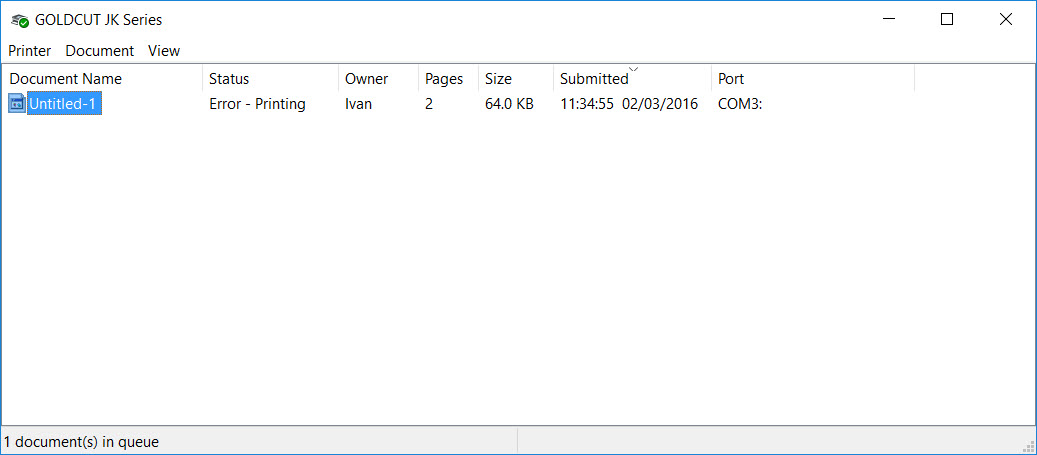Screen dimensions: 1037x455
Task: Sort by Document Name column header
Action: click(103, 79)
